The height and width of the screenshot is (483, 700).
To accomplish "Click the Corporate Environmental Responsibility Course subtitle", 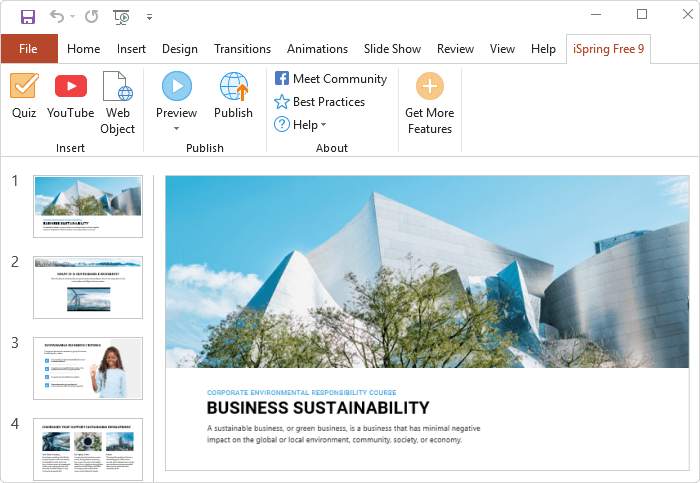I will tap(302, 392).
